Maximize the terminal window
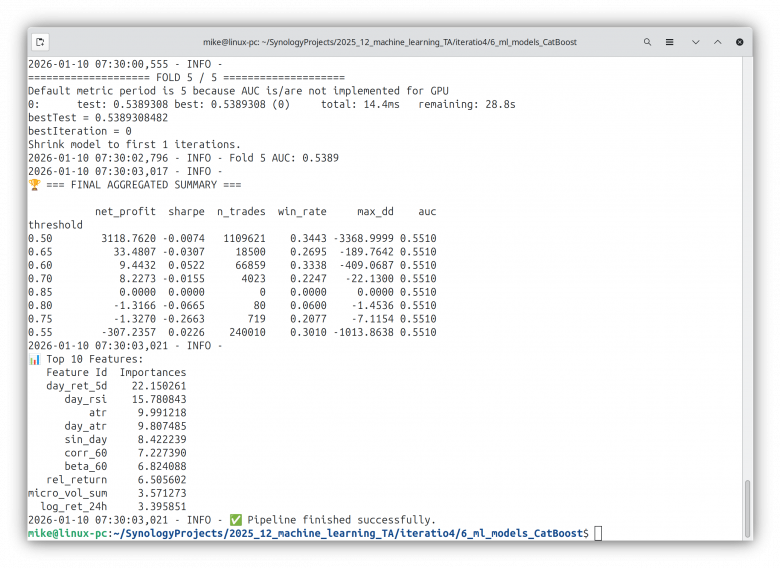Image resolution: width=780 pixels, height=568 pixels. 717,42
